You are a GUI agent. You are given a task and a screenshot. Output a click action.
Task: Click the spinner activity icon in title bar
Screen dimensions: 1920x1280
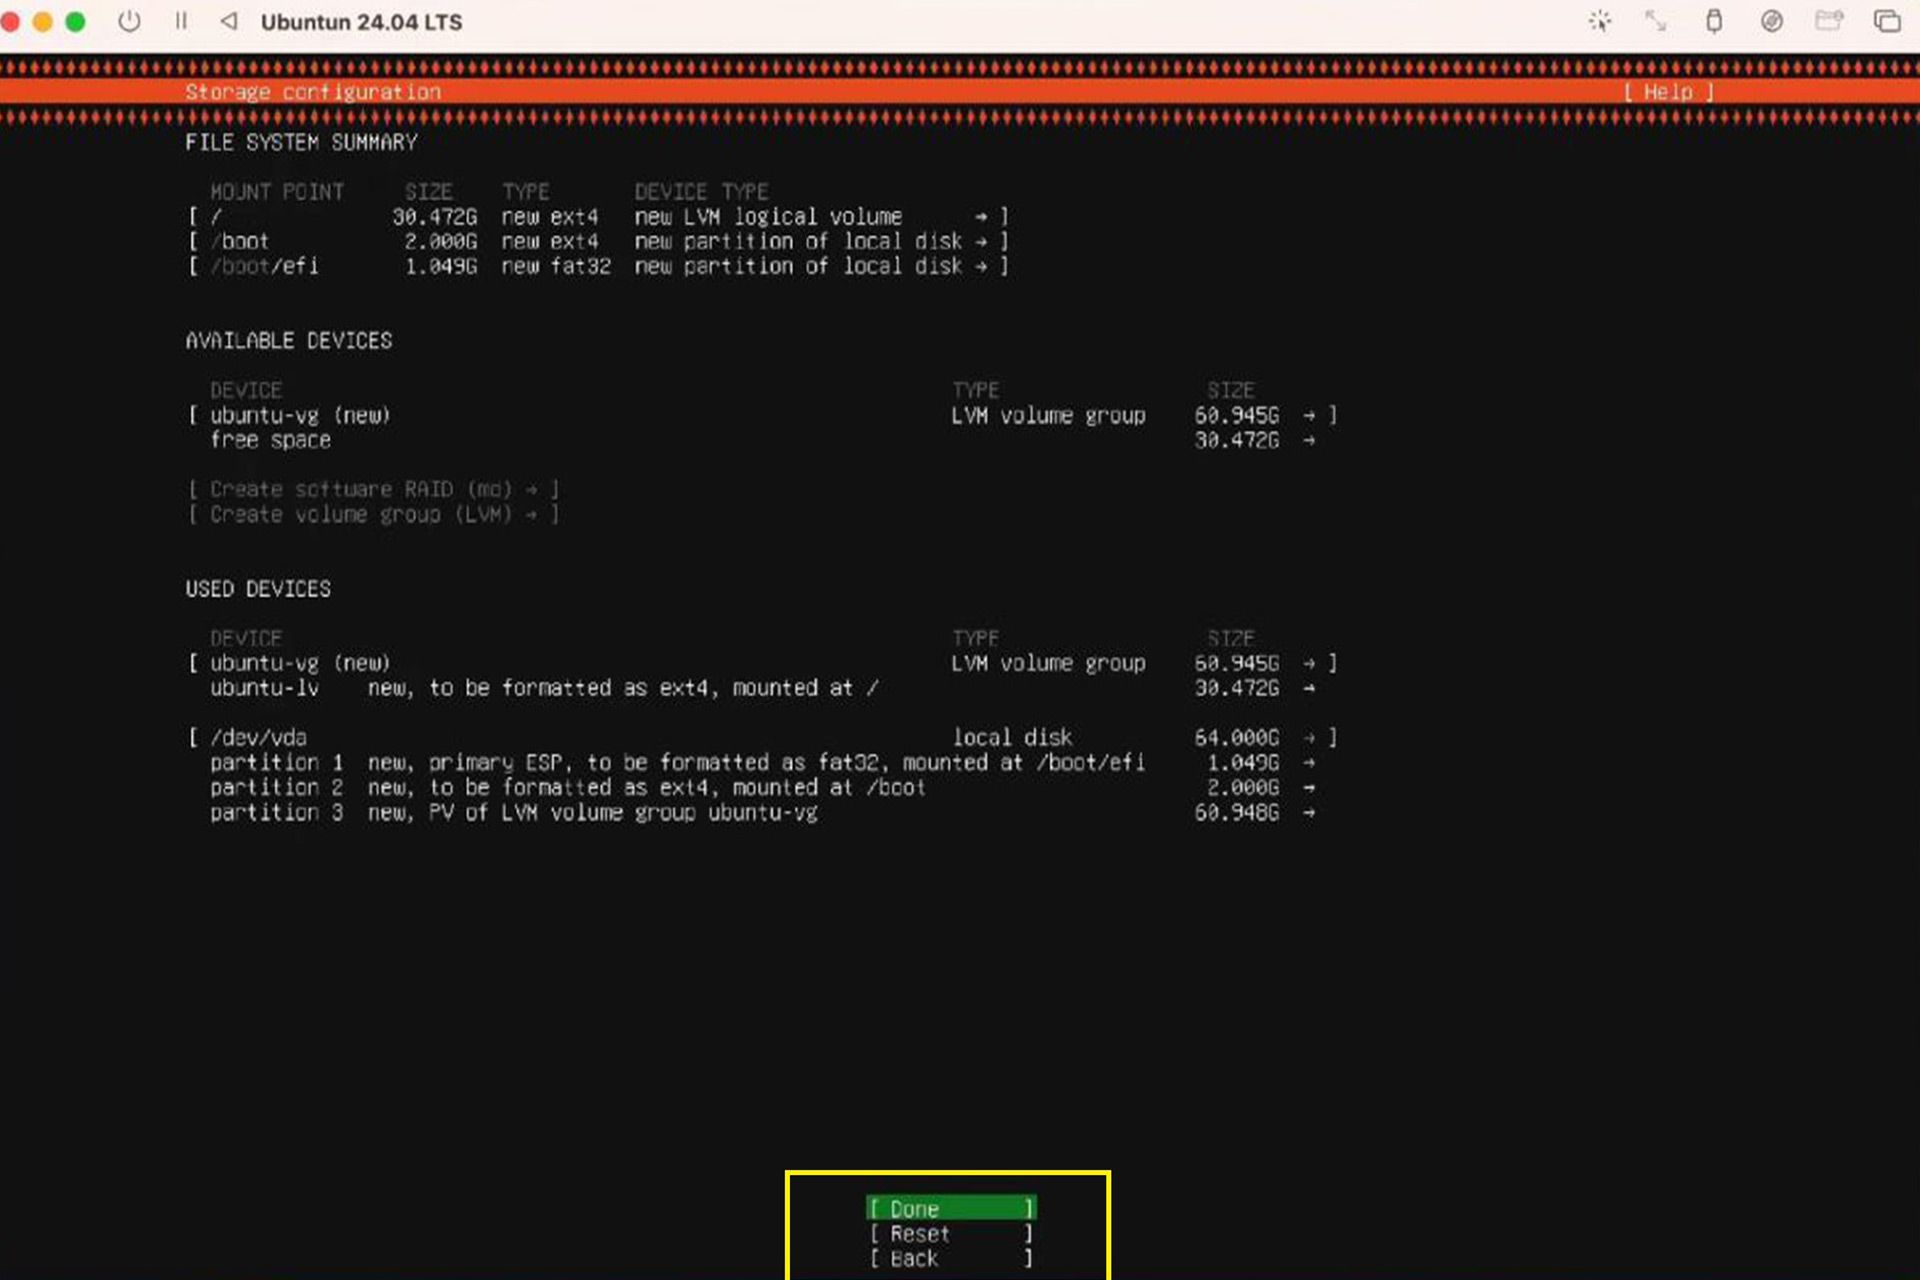coord(1600,21)
